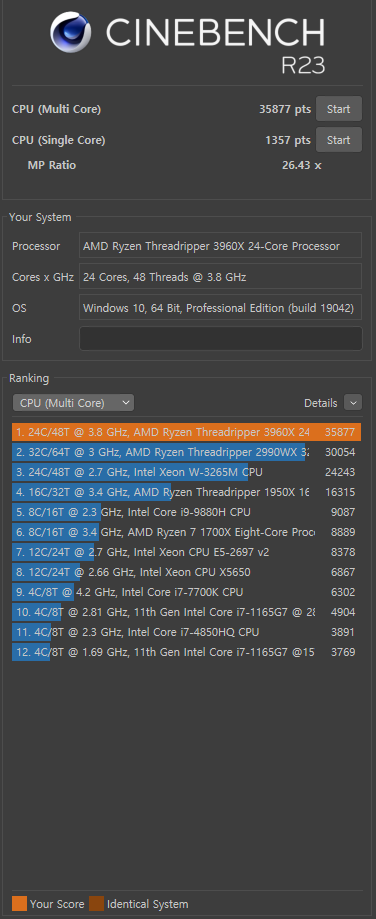Click the Processor name field

click(221, 246)
